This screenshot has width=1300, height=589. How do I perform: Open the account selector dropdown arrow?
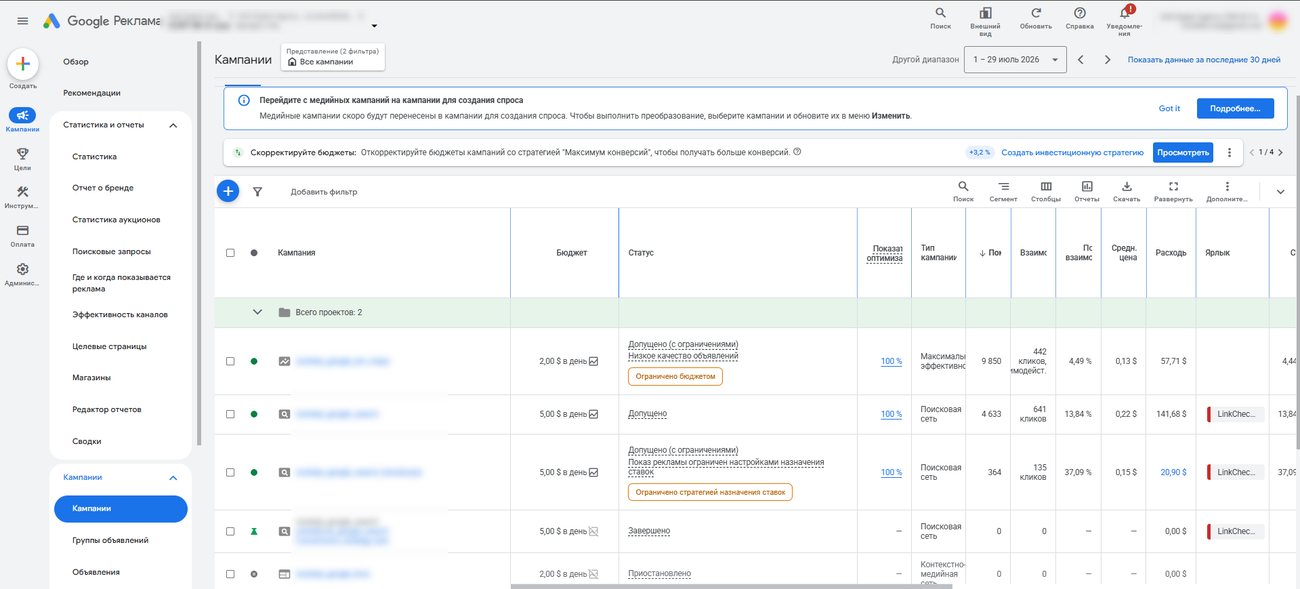coord(374,26)
